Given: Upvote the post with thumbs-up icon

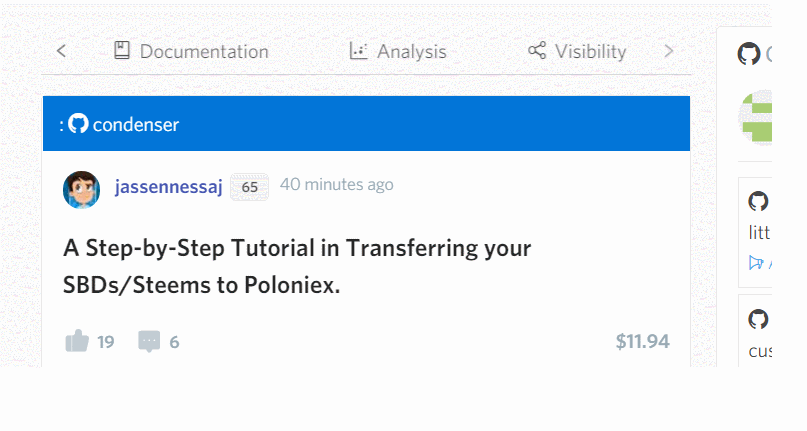Looking at the screenshot, I should point(77,341).
